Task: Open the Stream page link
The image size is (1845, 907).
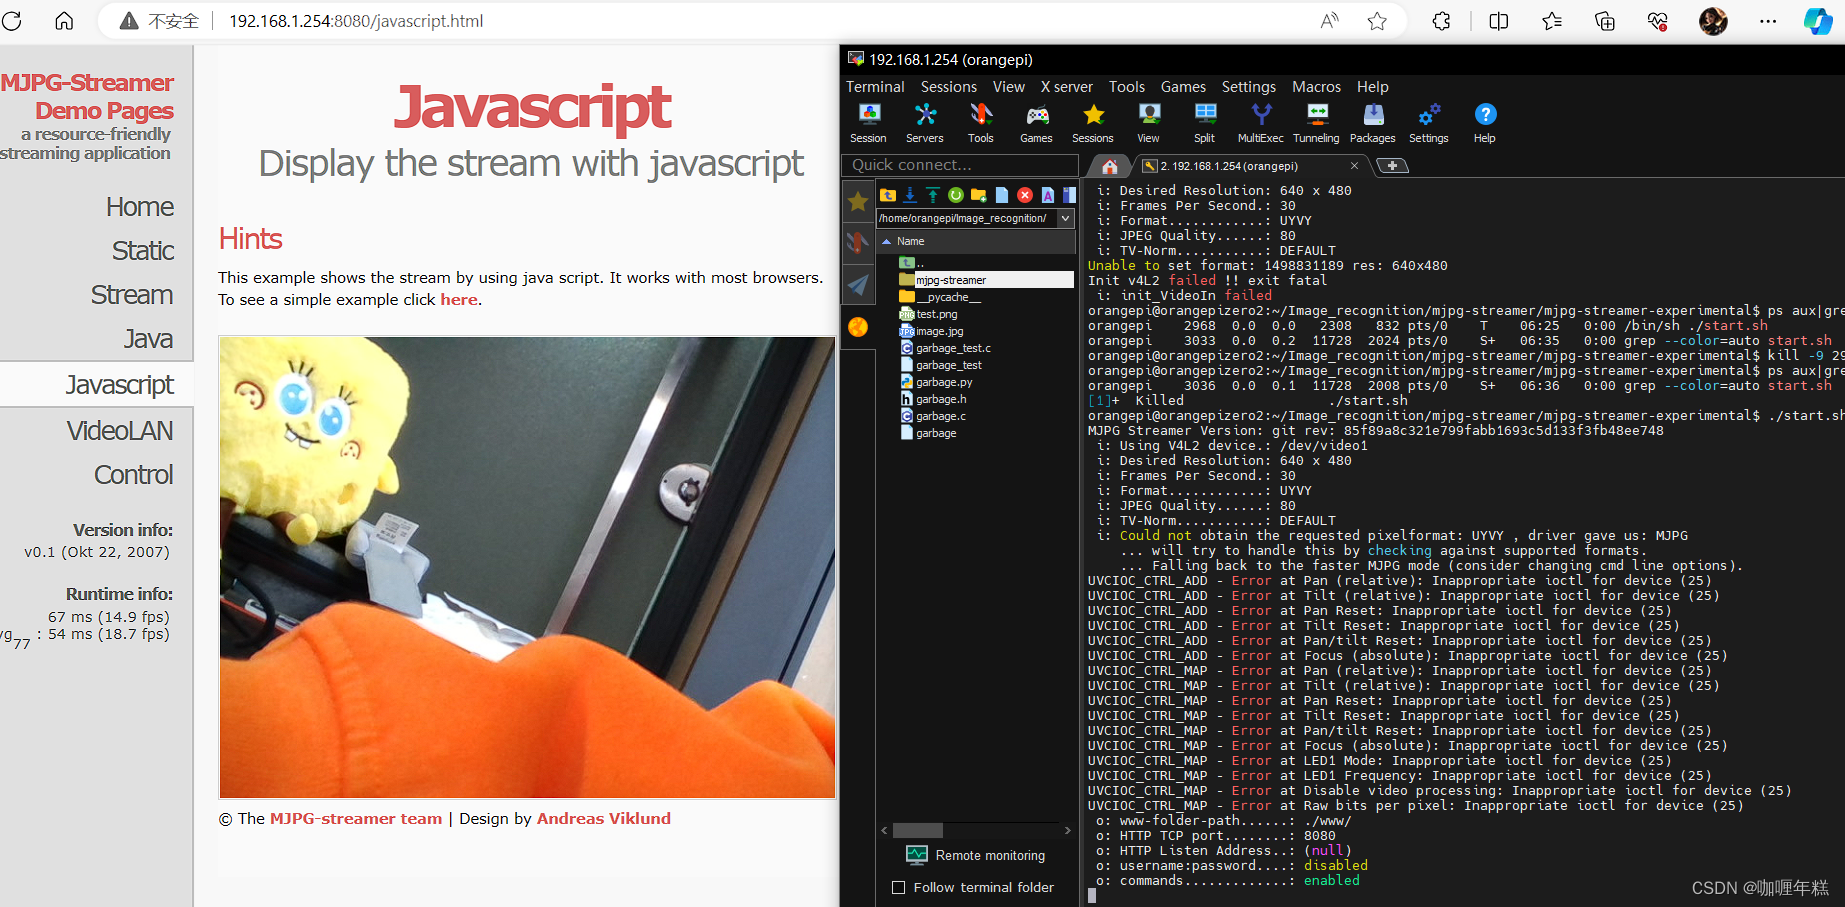Action: [x=132, y=295]
